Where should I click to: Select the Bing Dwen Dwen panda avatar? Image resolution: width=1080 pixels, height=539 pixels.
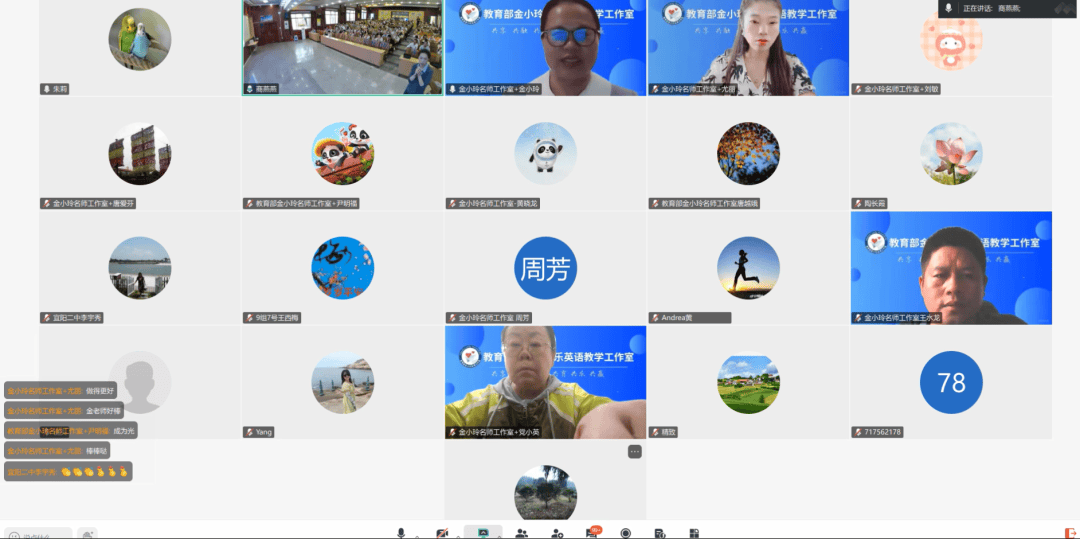[x=546, y=154]
